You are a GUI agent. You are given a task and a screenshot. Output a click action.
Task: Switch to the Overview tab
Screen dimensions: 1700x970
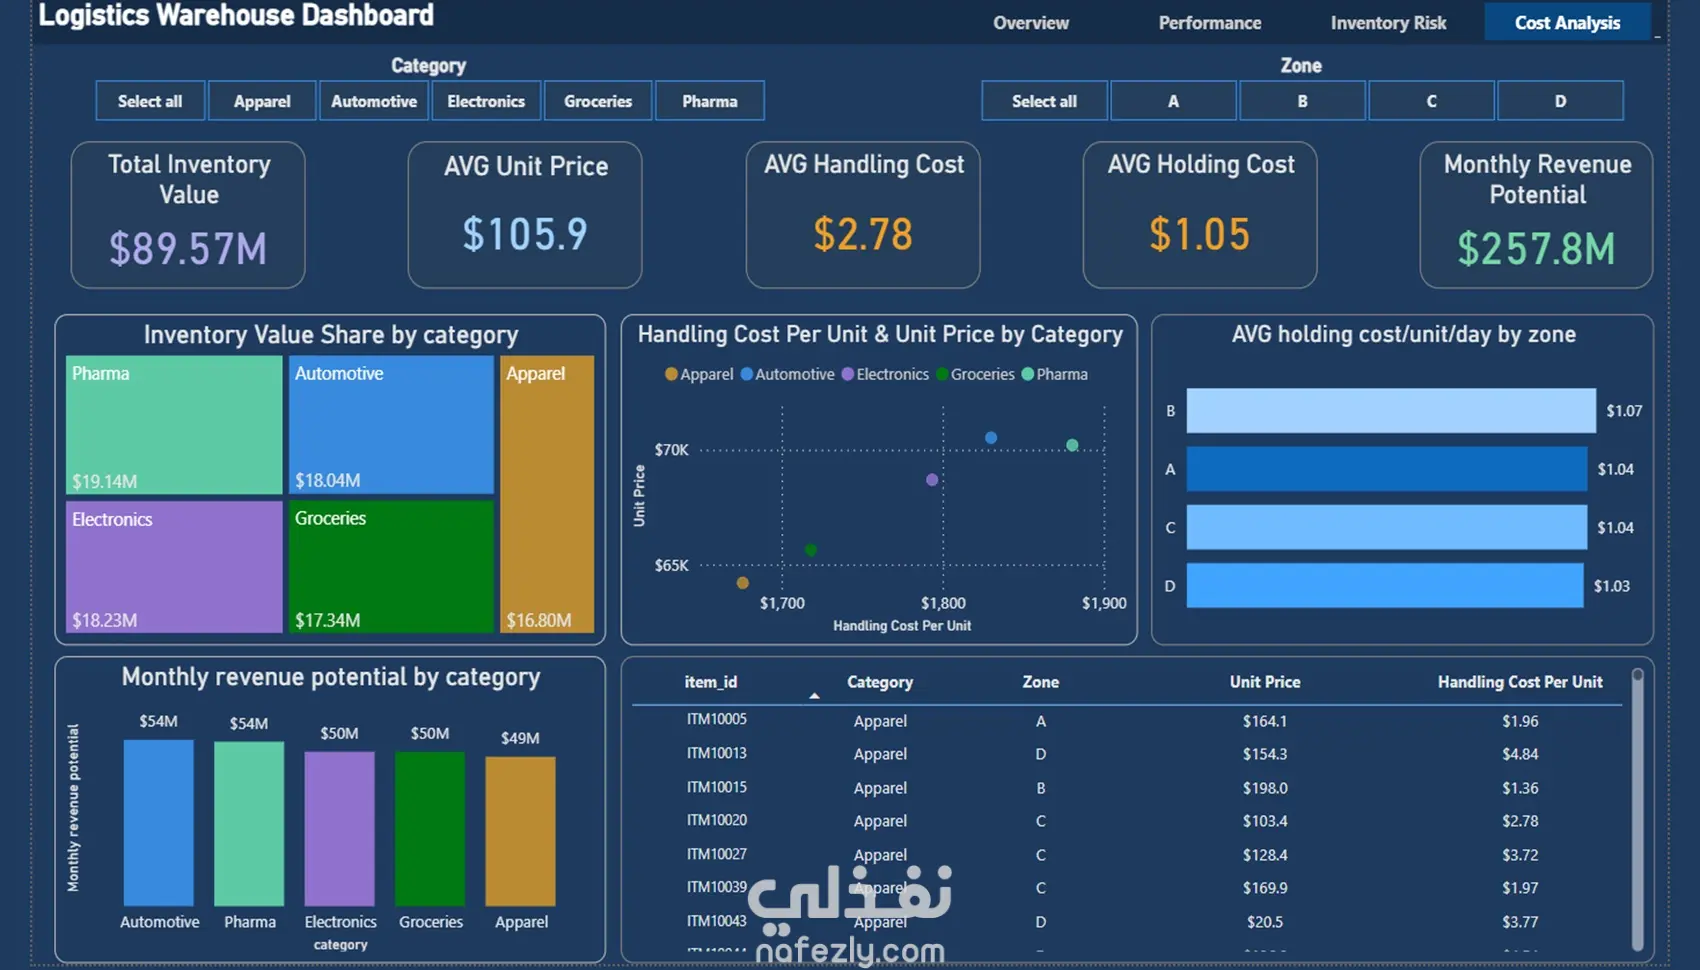[1031, 22]
